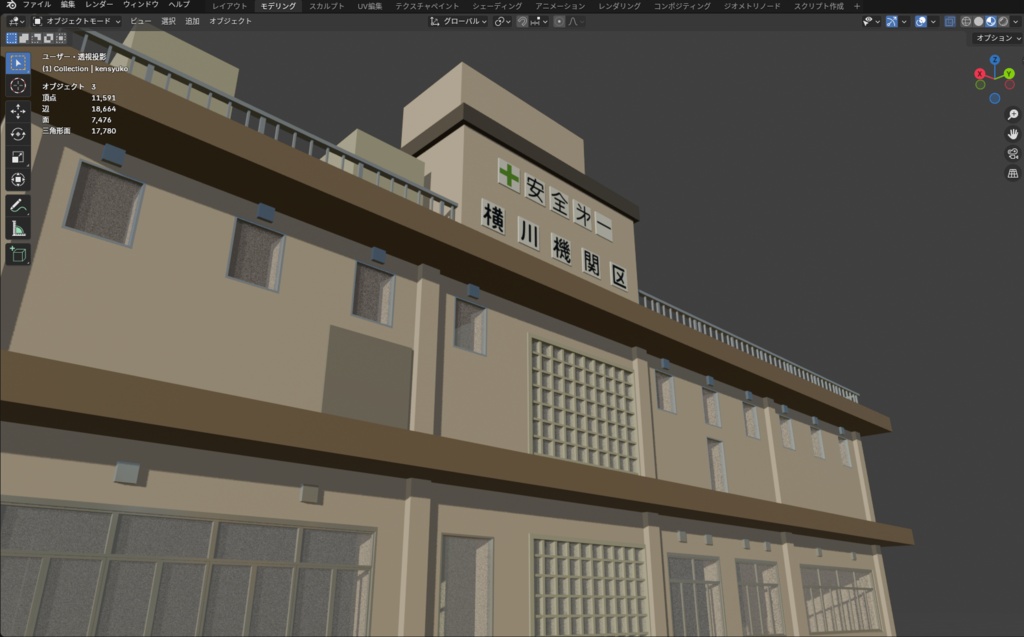Choose subtract selection mode icon
This screenshot has width=1024, height=637.
coord(37,39)
